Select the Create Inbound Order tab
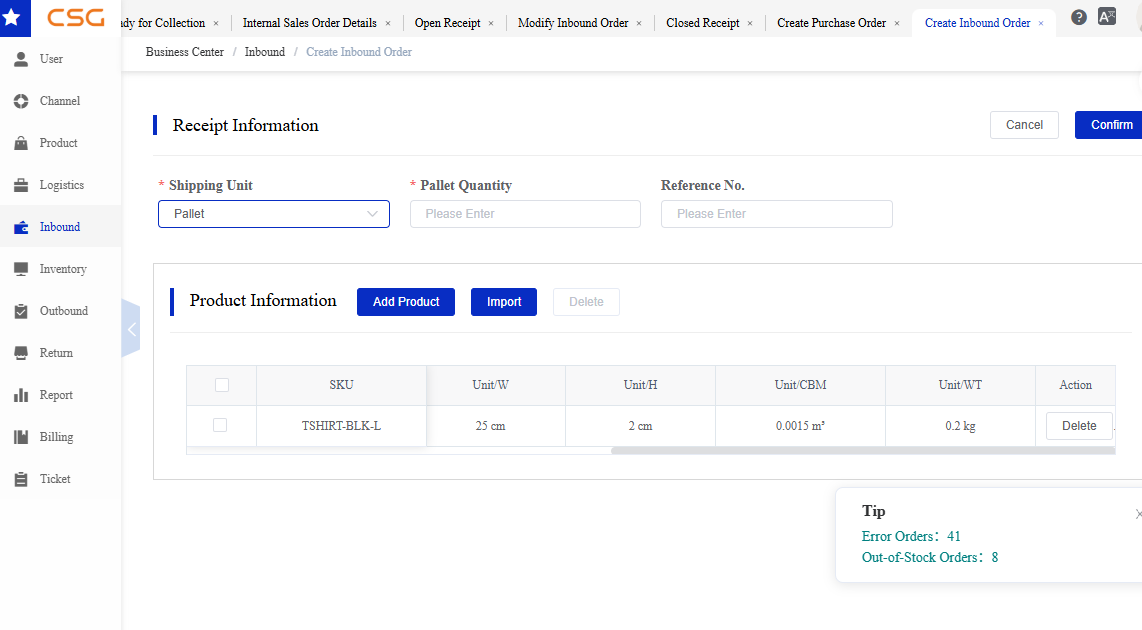This screenshot has width=1142, height=630. [x=977, y=23]
